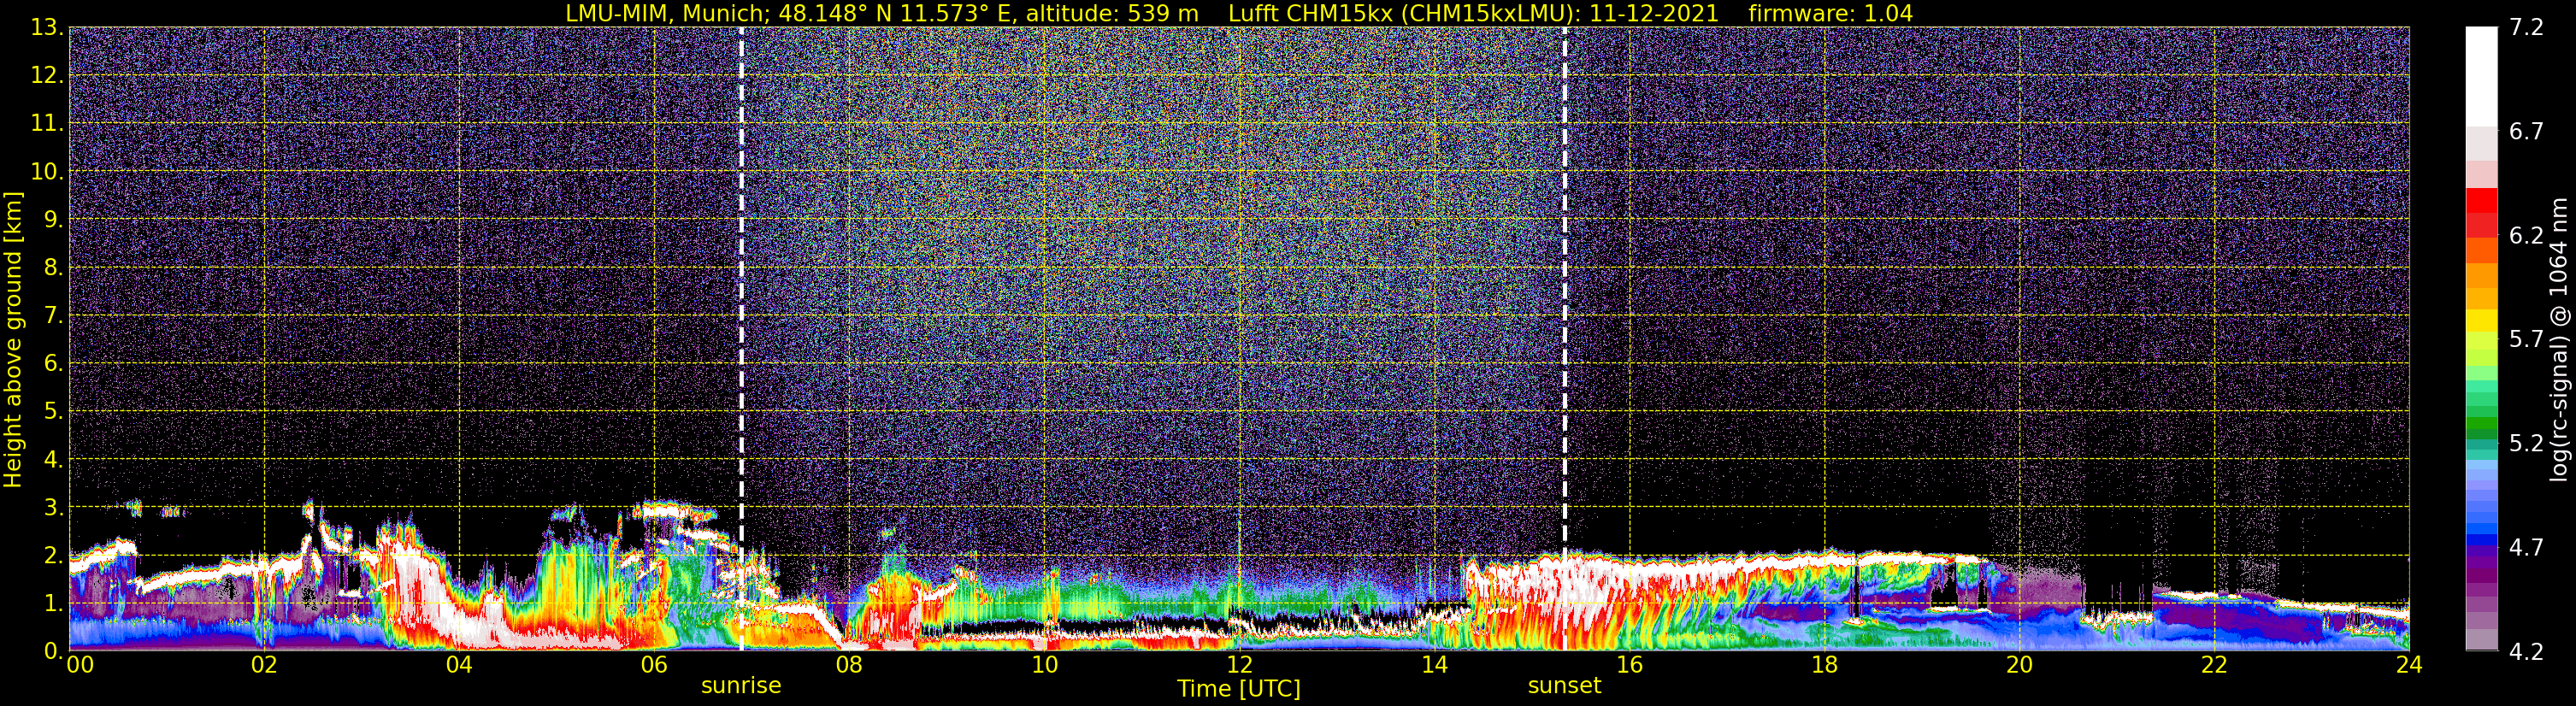Click the x-axis tick label 16

coord(1629,665)
